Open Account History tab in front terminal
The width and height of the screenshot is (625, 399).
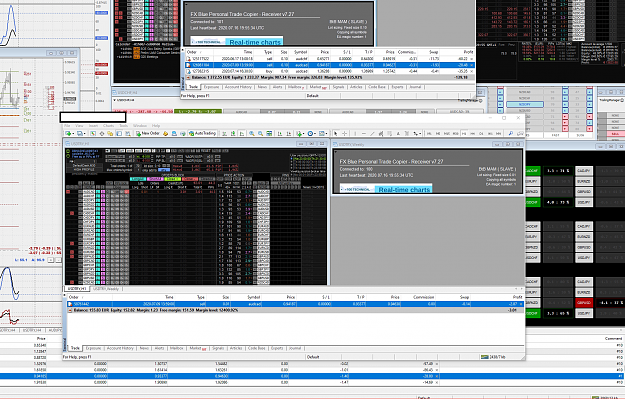tap(120, 348)
